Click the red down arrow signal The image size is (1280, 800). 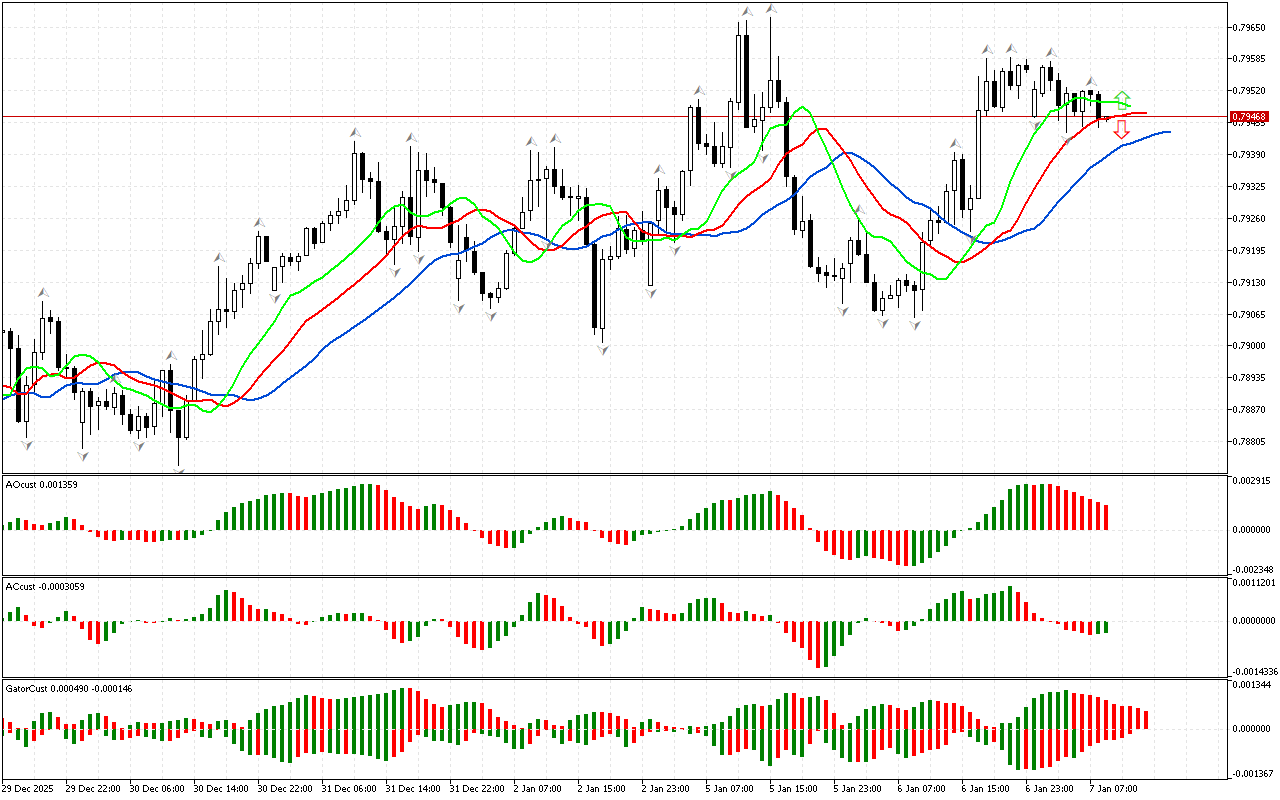1122,130
